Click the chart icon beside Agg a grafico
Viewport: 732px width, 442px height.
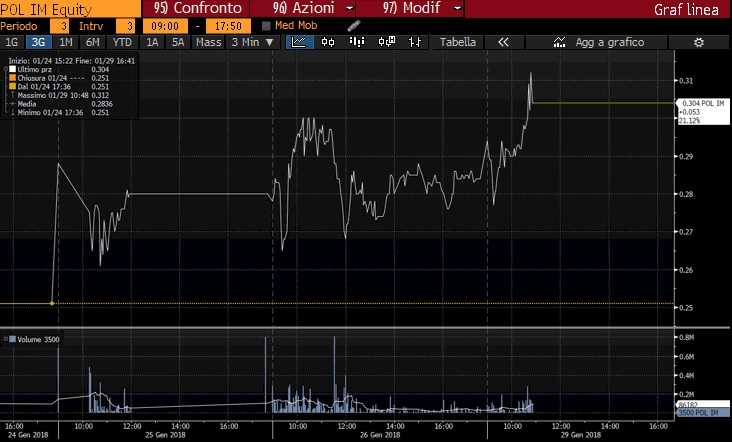click(559, 42)
